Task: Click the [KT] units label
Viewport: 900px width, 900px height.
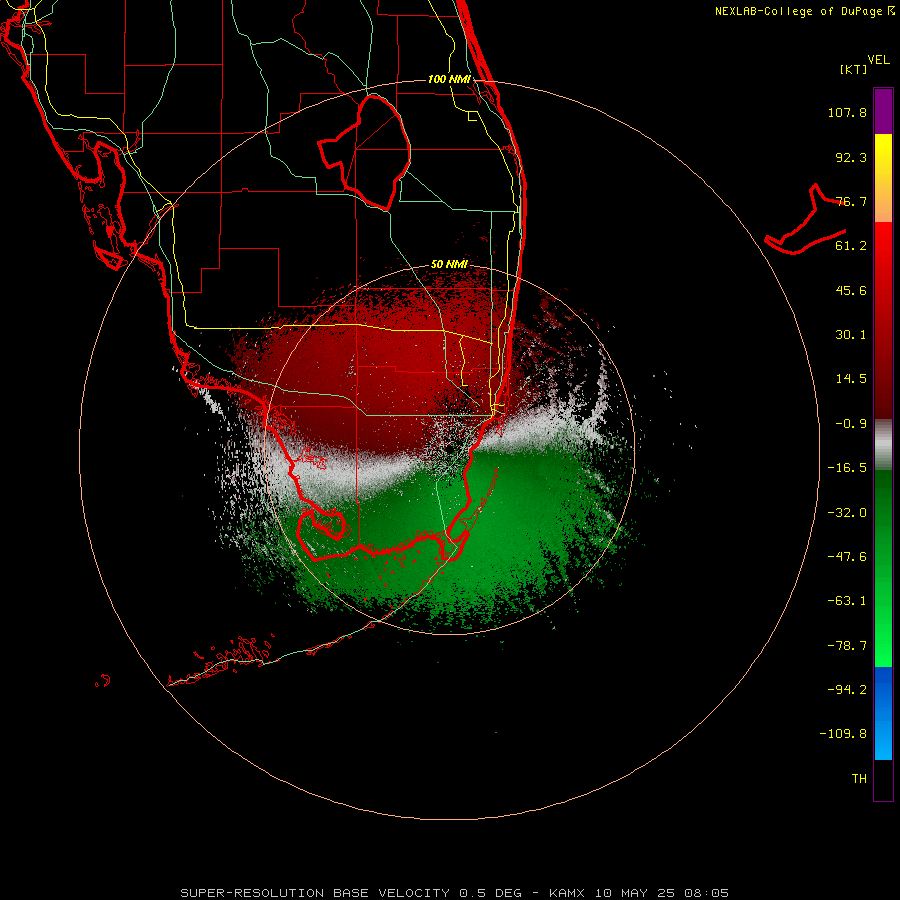Action: tap(853, 69)
